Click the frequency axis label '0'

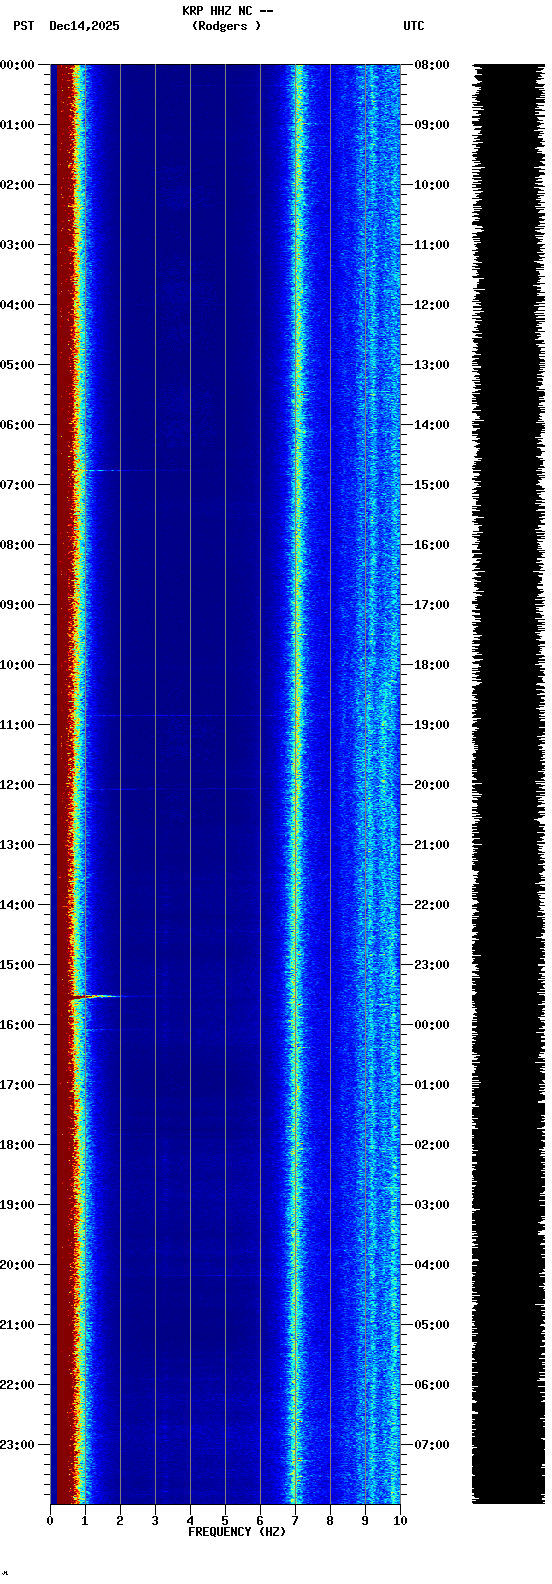50,1521
